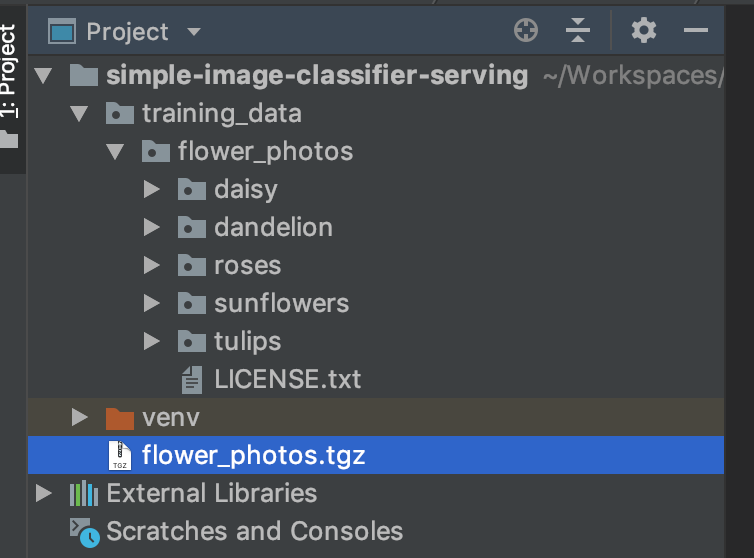Select the dandelion folder
This screenshot has width=754, height=558.
[x=272, y=227]
